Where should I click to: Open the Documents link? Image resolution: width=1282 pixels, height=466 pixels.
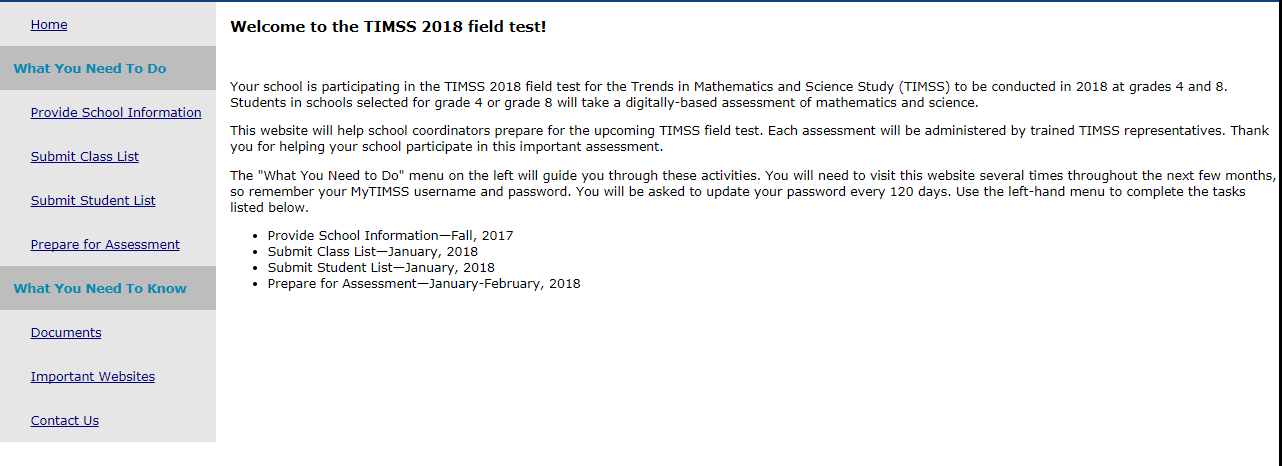(66, 333)
